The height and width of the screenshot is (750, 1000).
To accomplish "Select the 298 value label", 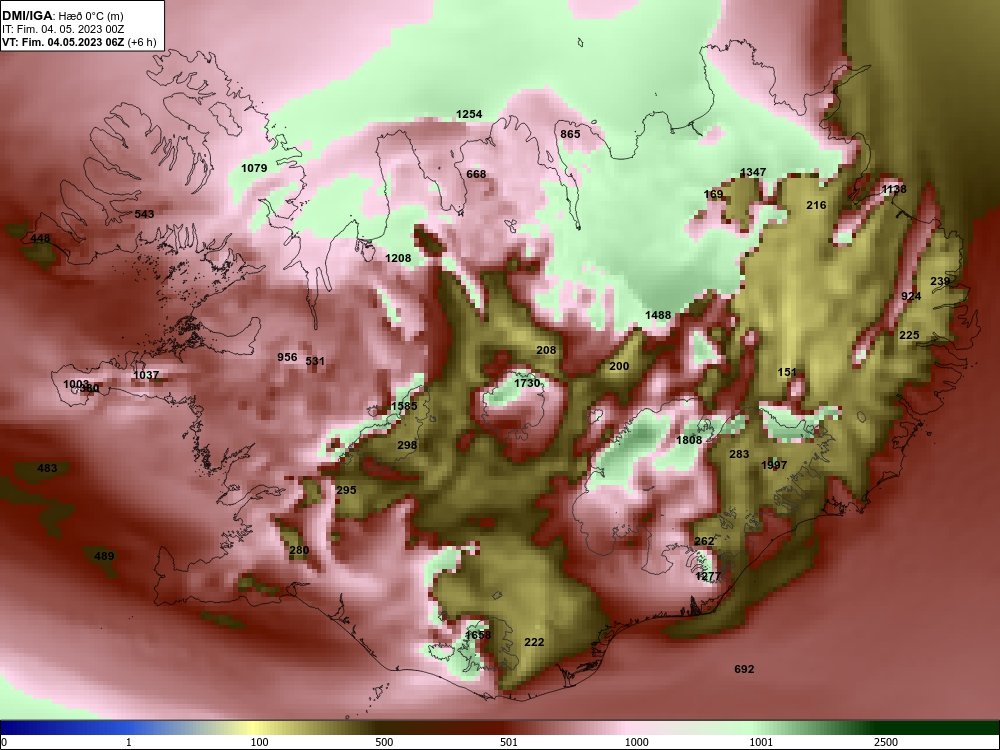I will [x=407, y=445].
